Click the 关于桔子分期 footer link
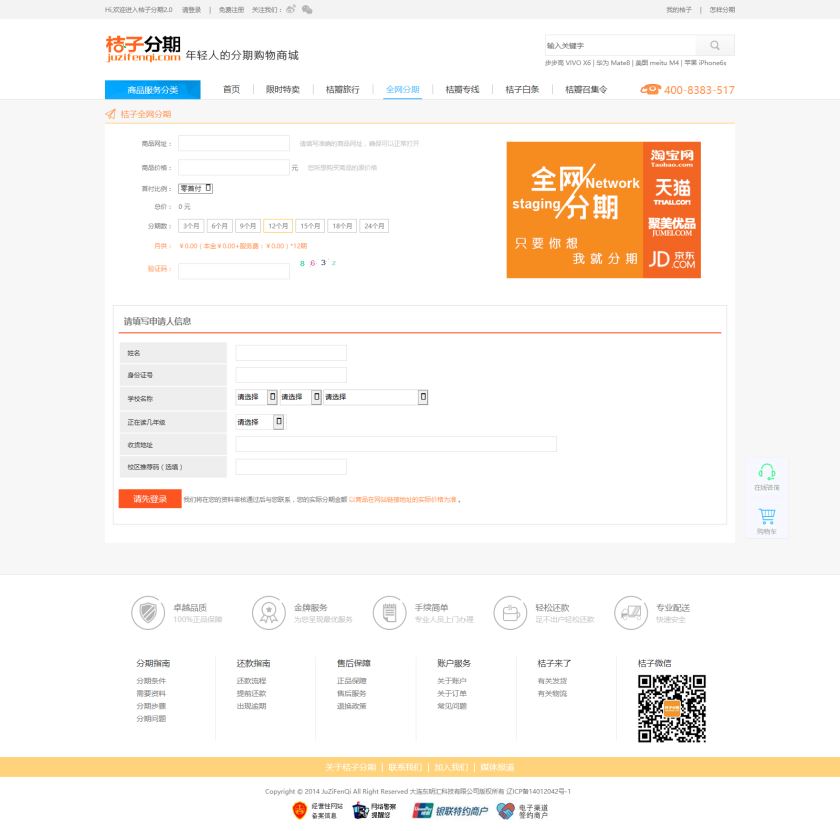 350,767
